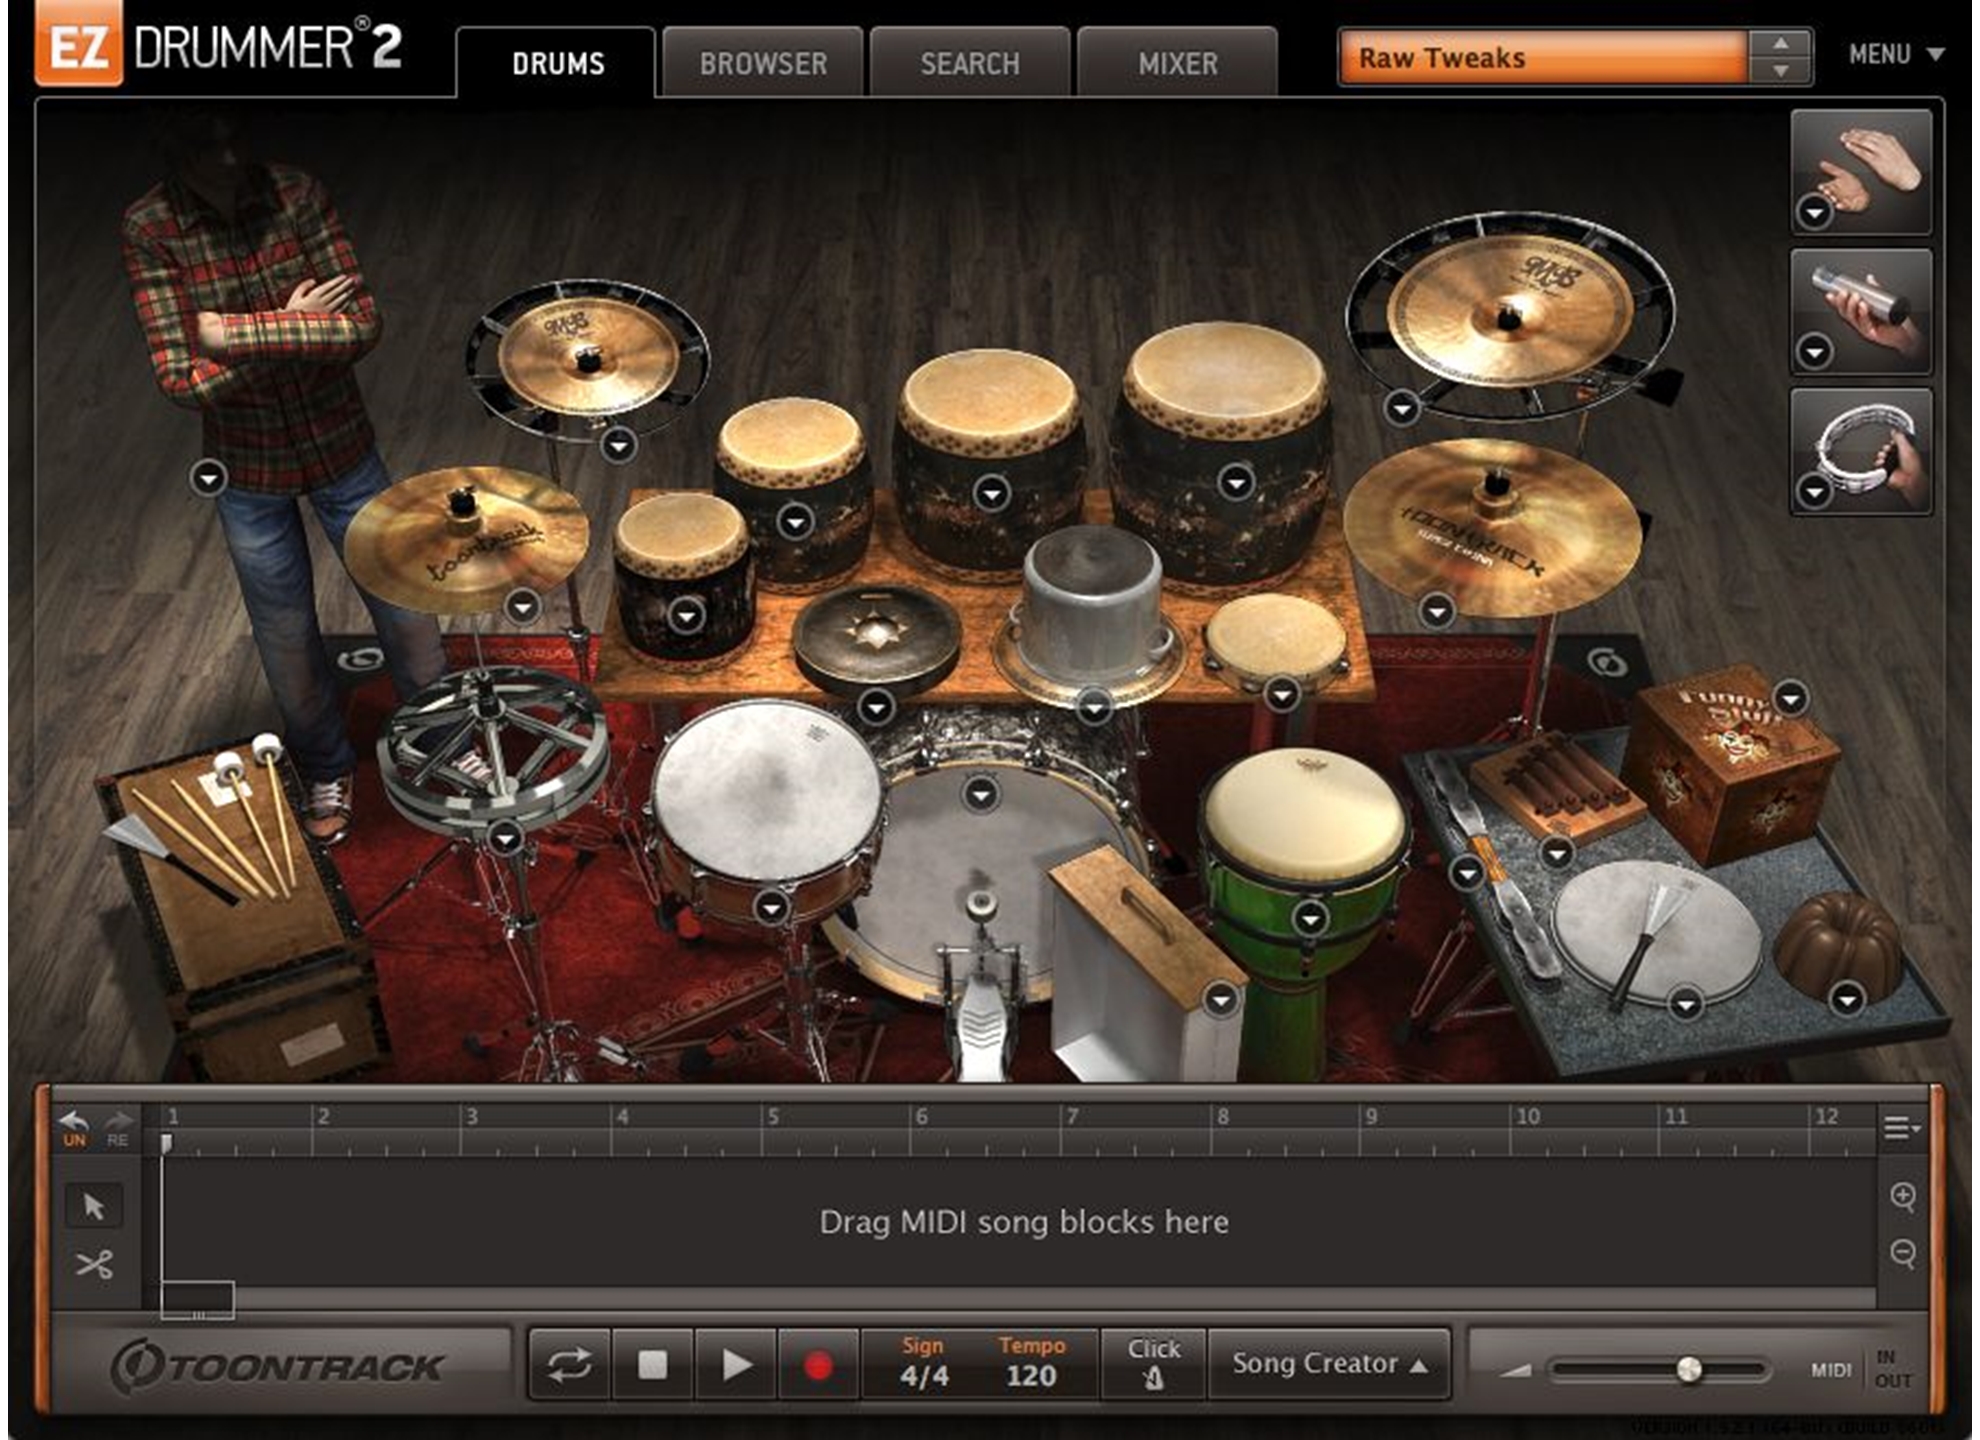Open the kick drum dropdown arrow
The image size is (1980, 1440).
pyautogui.click(x=981, y=795)
